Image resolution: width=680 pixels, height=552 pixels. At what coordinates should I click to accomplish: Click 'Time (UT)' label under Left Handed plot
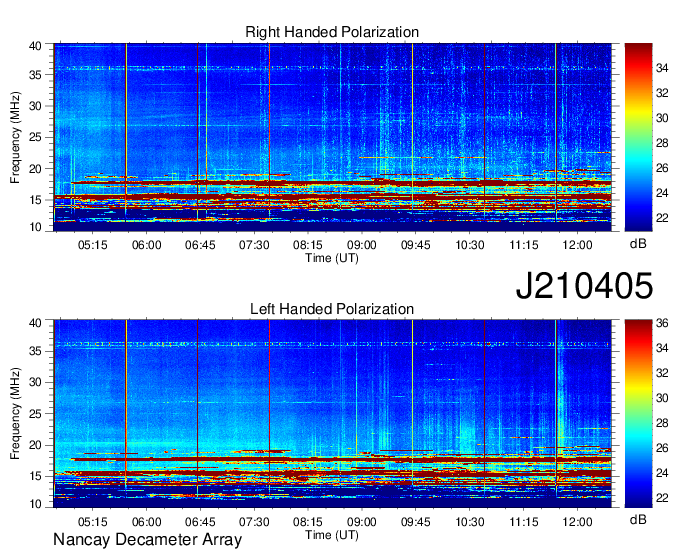click(332, 535)
